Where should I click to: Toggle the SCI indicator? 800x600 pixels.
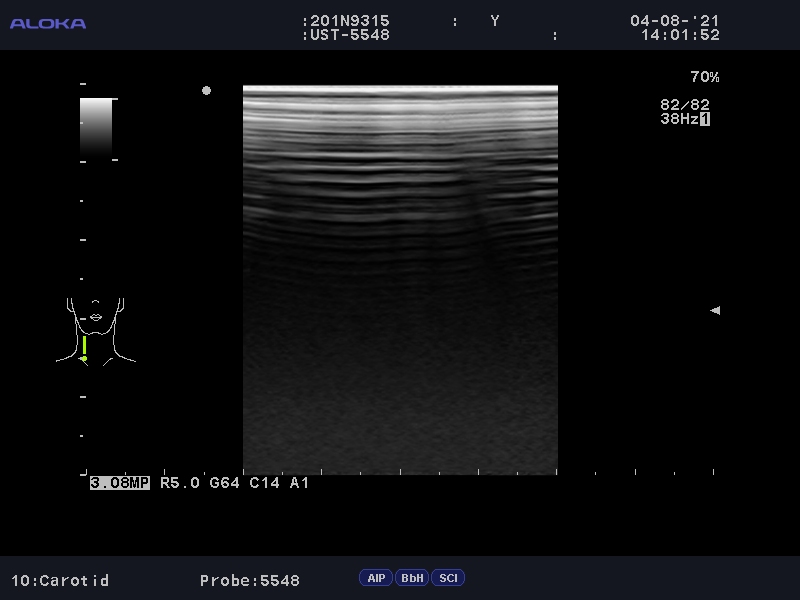[448, 578]
